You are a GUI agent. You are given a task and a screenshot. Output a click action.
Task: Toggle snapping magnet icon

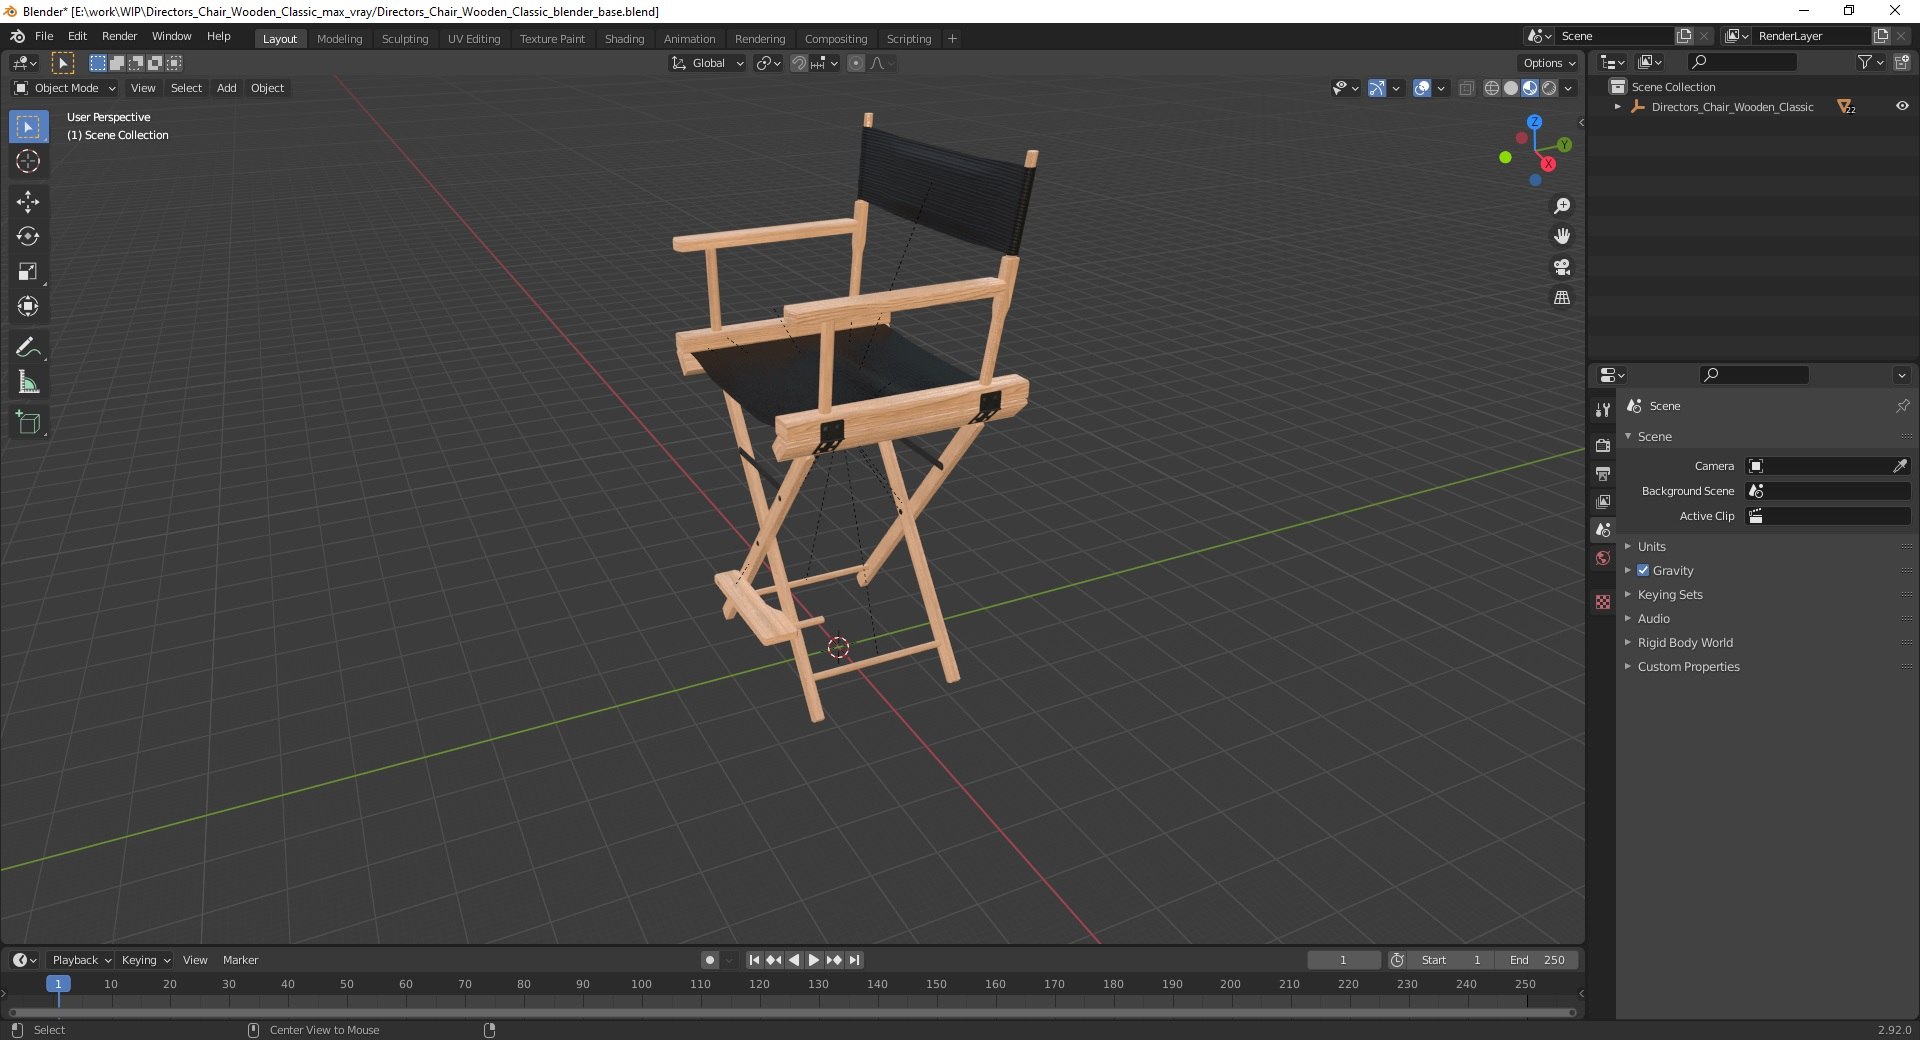tap(798, 63)
